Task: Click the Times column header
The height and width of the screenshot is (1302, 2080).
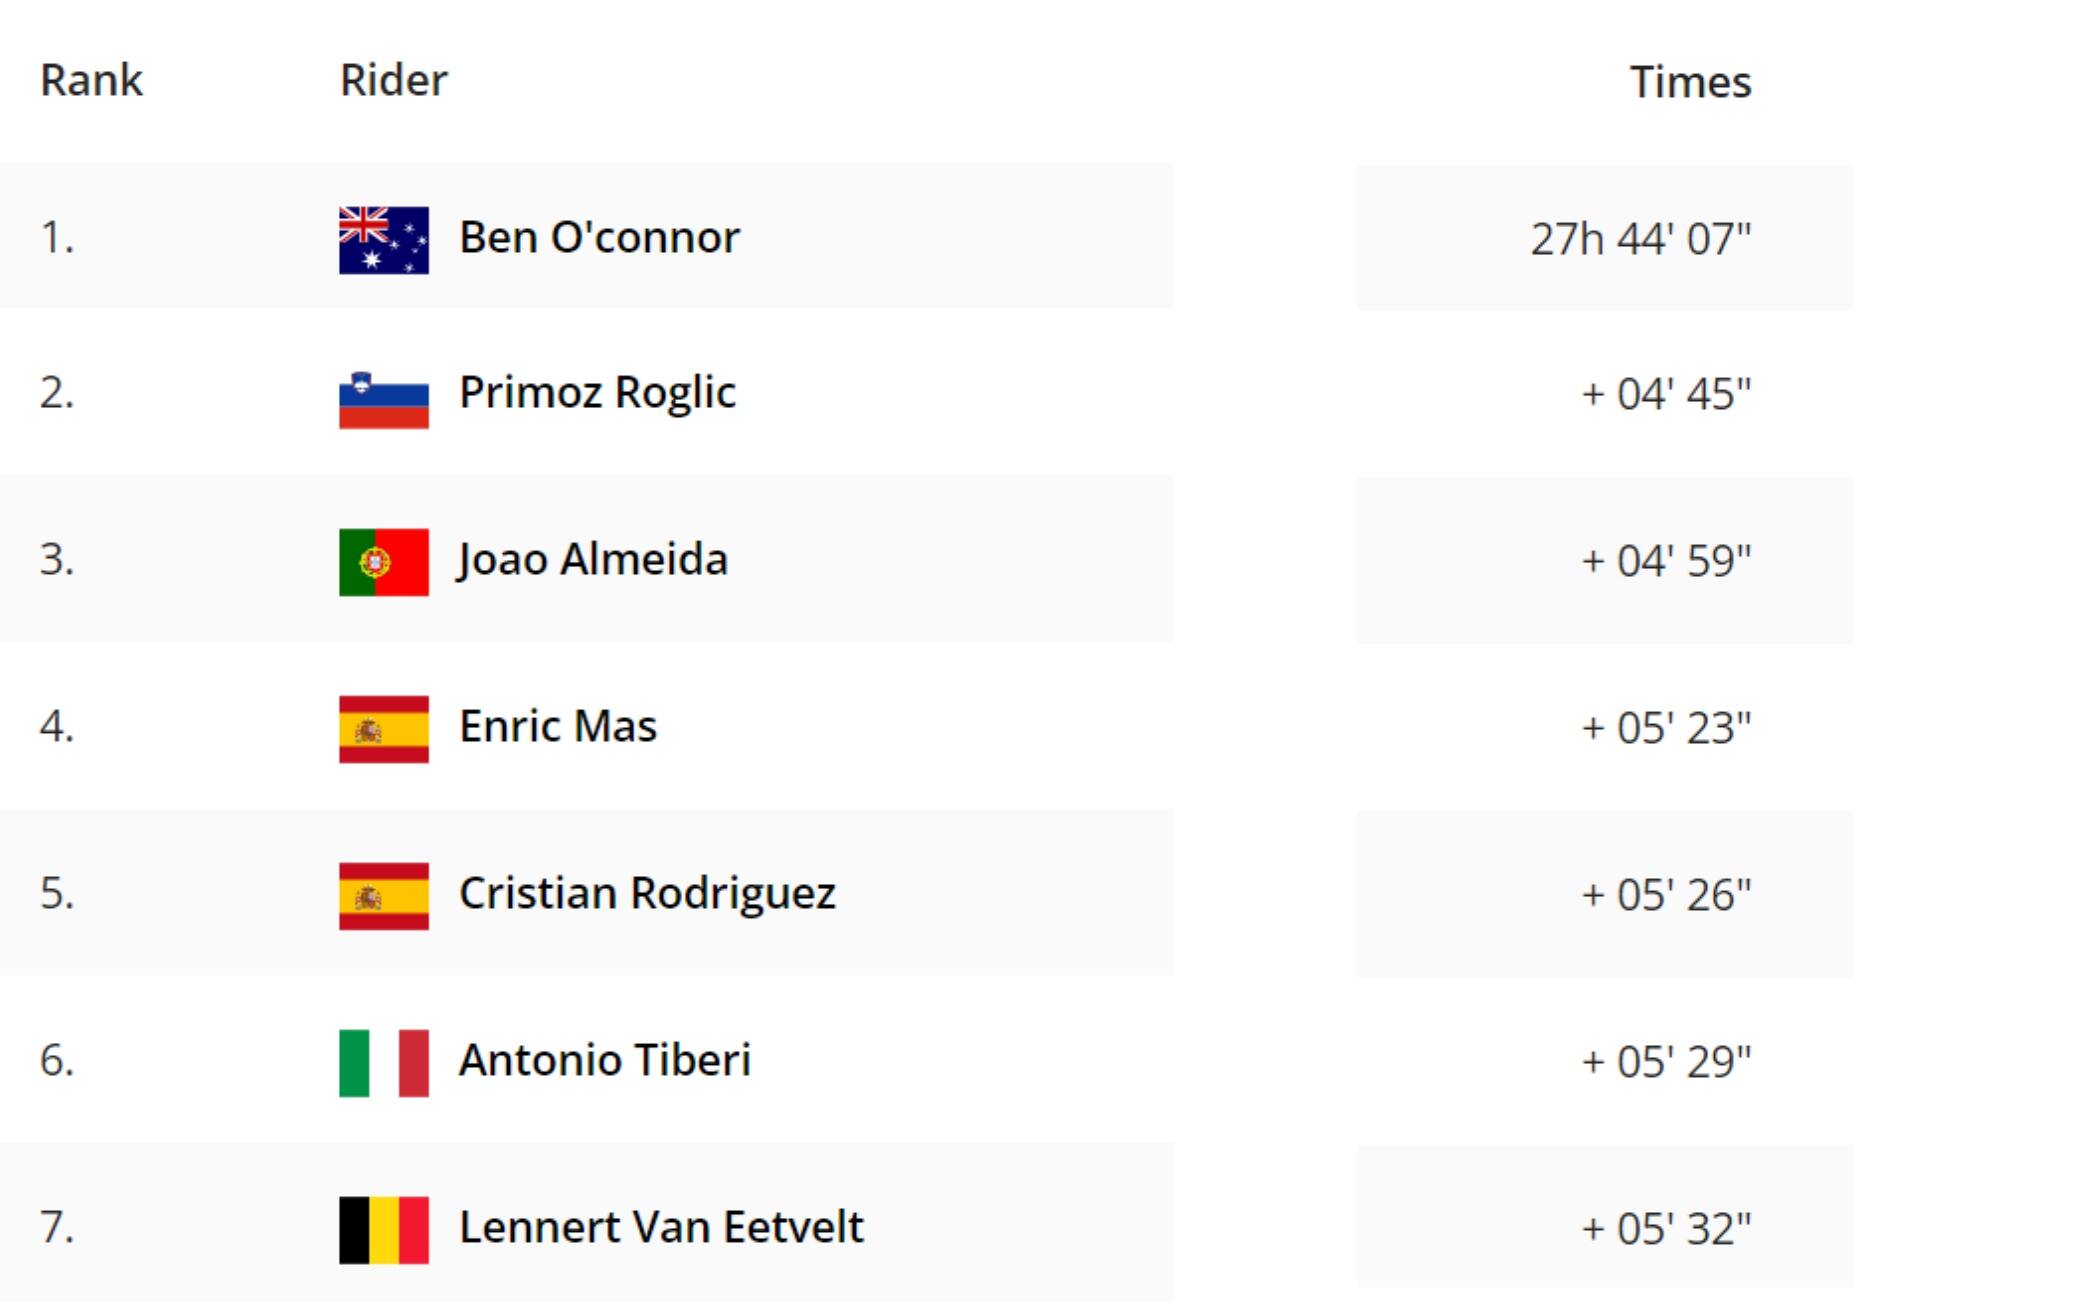Action: pyautogui.click(x=1690, y=82)
